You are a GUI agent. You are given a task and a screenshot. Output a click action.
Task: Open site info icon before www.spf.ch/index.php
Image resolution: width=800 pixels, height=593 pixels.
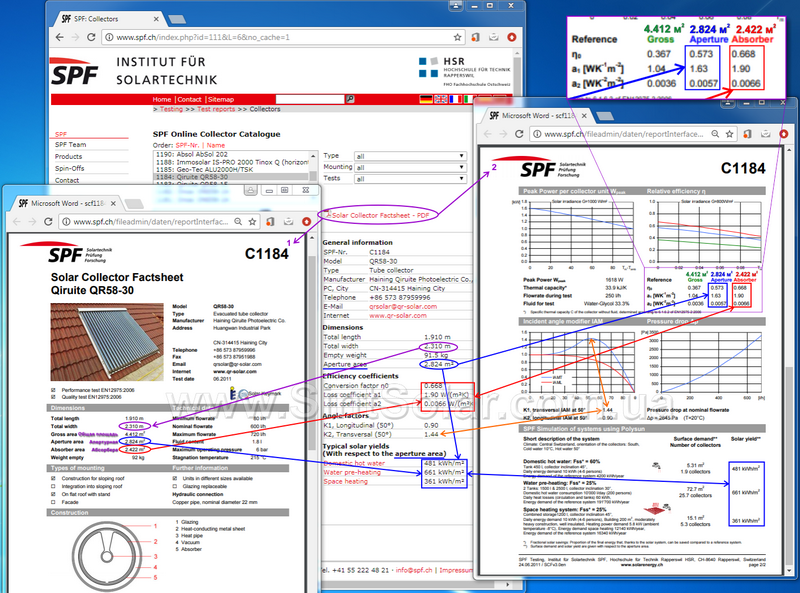109,37
